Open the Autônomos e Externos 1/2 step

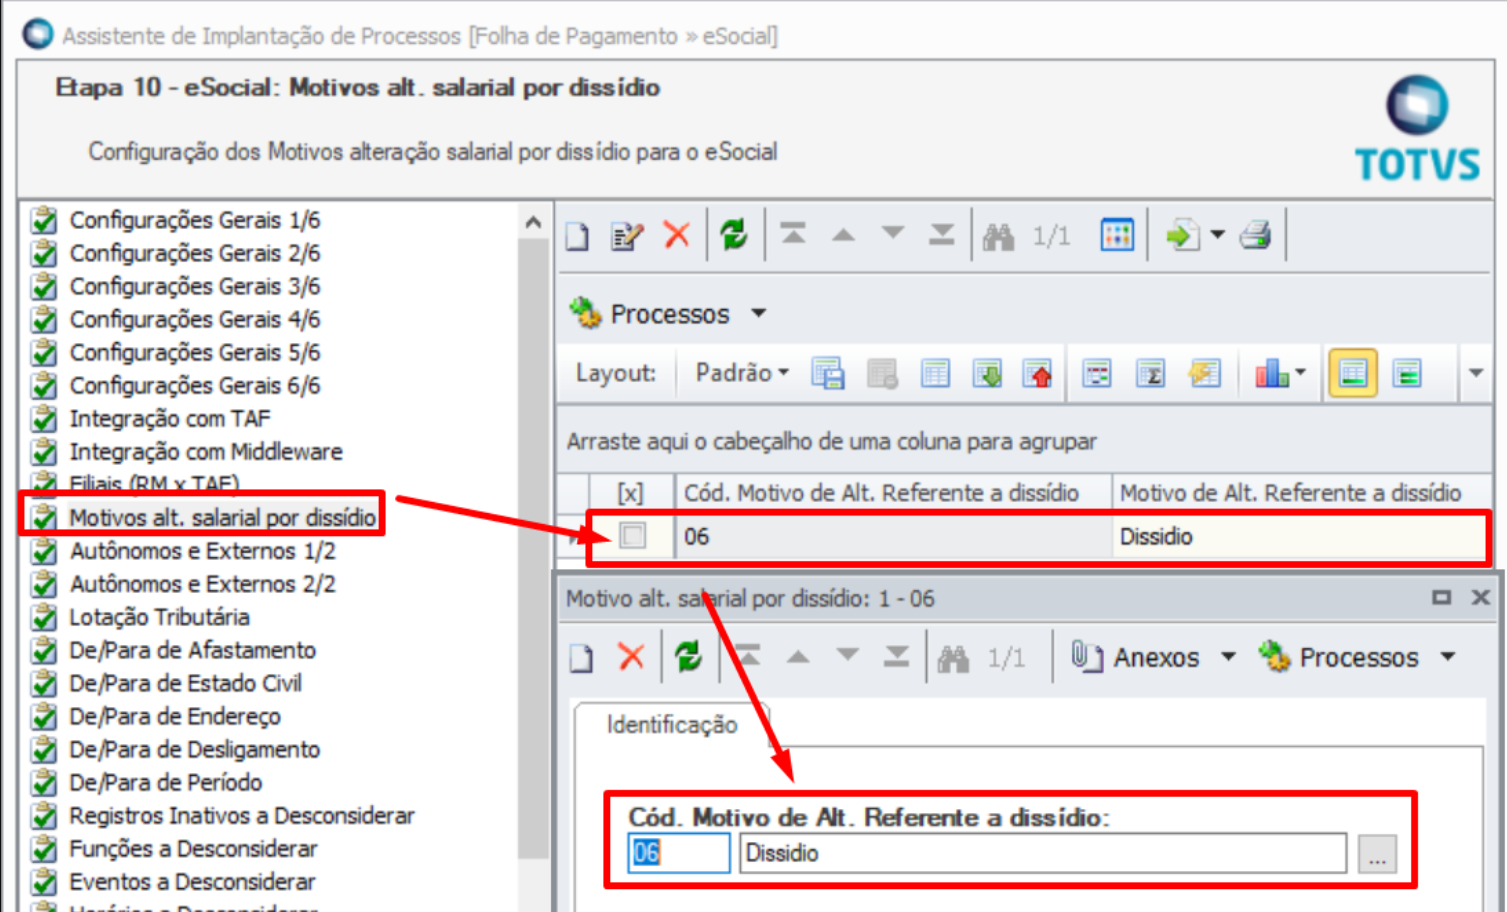click(202, 550)
